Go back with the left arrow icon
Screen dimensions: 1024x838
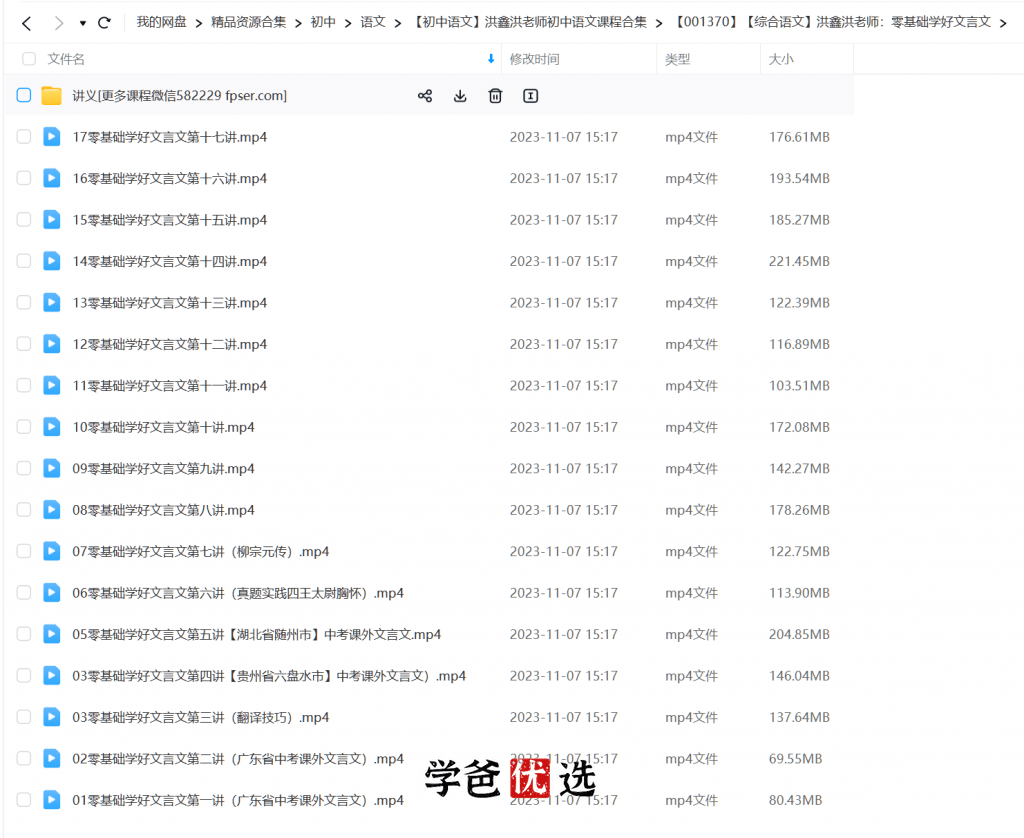(26, 24)
